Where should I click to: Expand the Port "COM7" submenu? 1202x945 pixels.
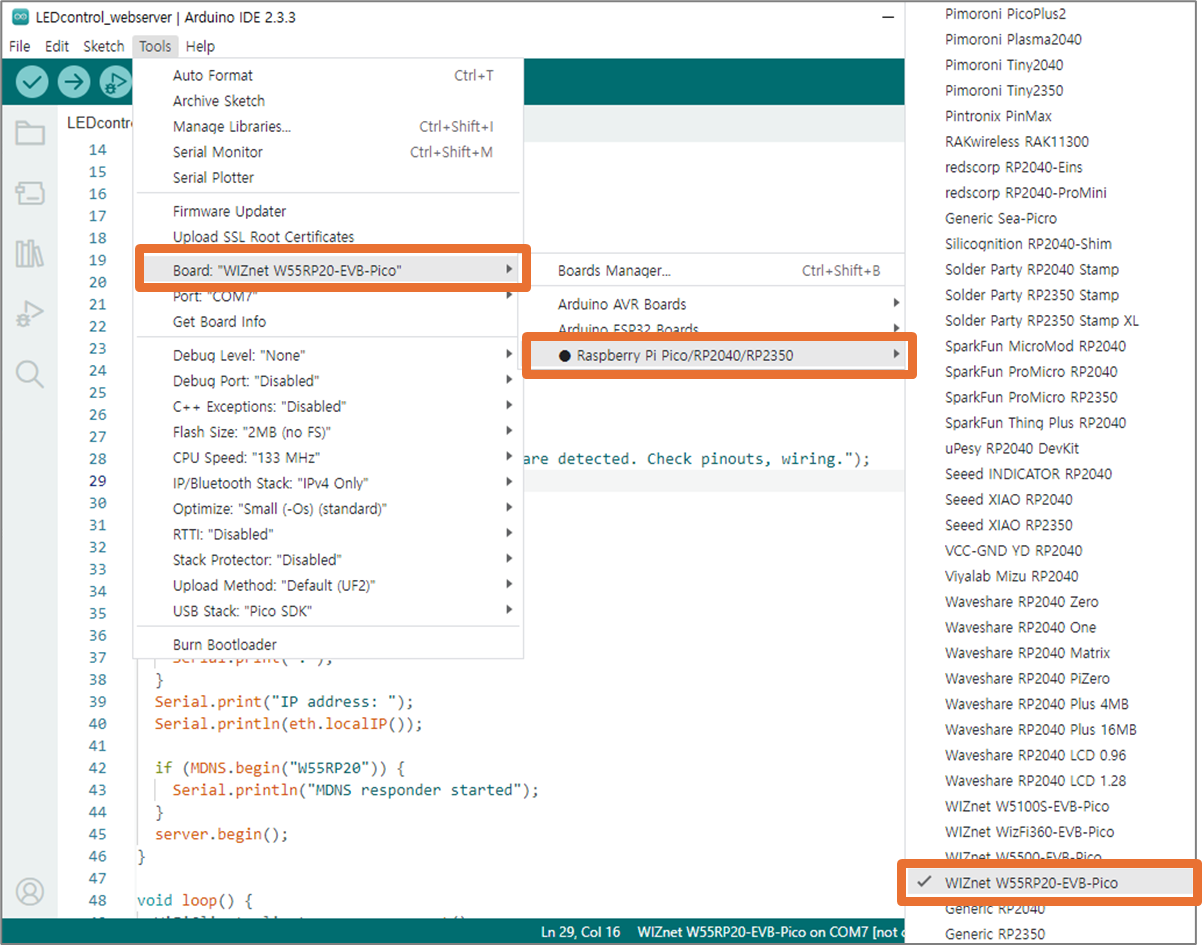pyautogui.click(x=328, y=297)
